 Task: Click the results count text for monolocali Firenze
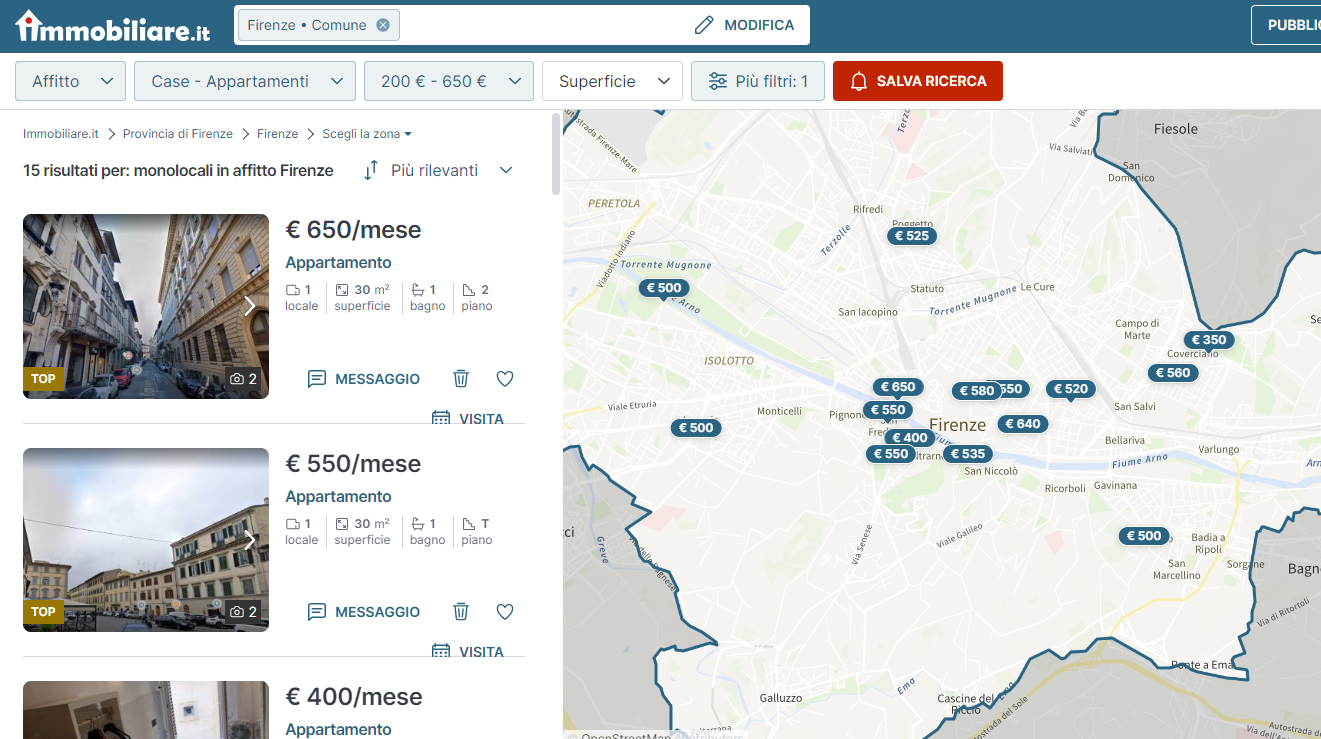(178, 171)
